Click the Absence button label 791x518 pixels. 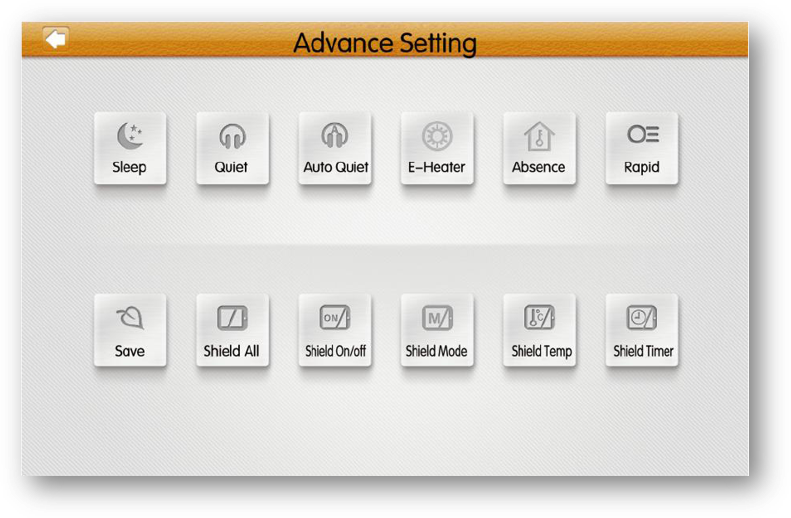pos(538,167)
